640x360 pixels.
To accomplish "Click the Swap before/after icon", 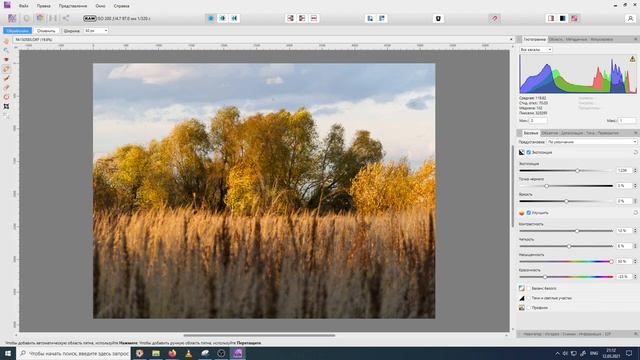I will (x=314, y=18).
